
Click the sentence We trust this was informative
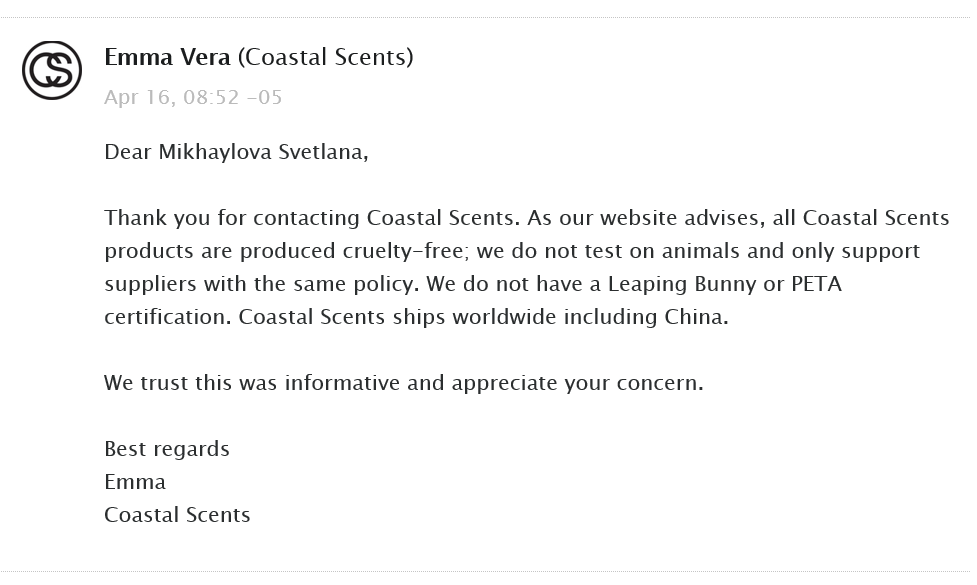252,383
